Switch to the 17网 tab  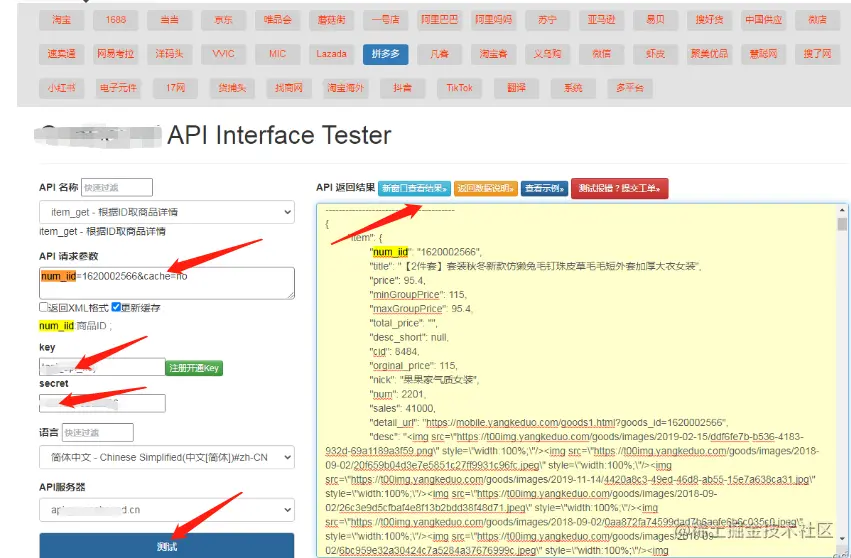pyautogui.click(x=175, y=88)
